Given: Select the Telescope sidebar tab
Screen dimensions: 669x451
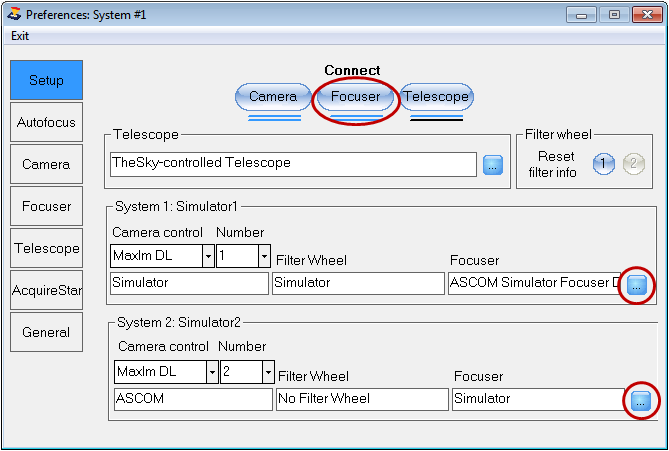Looking at the screenshot, I should [46, 248].
